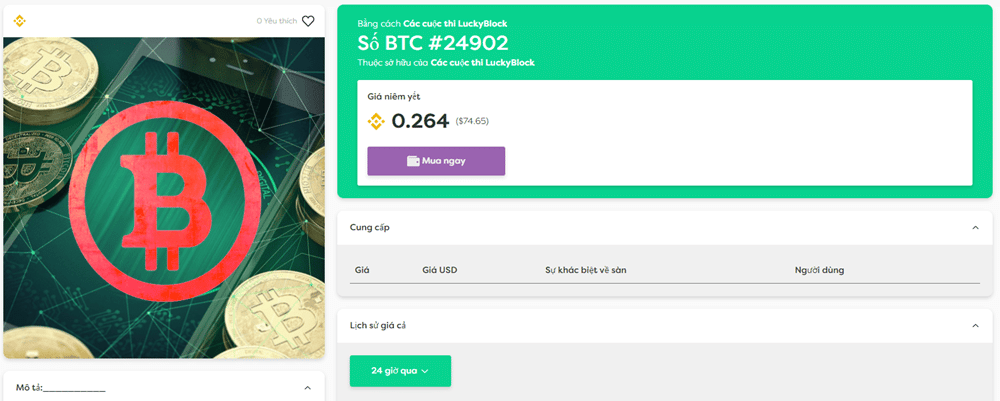Viewport: 1000px width, 401px height.
Task: Click the ($74.65) USD price text
Action: (x=472, y=121)
